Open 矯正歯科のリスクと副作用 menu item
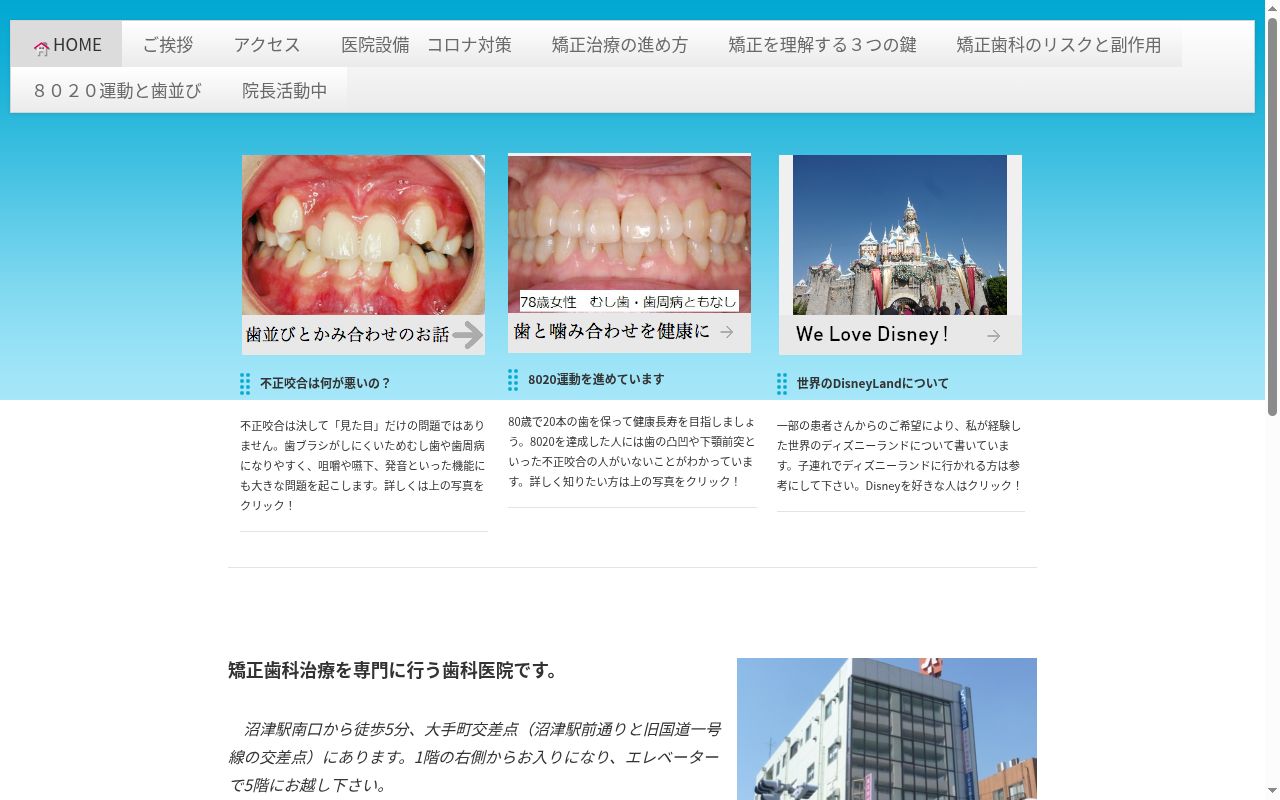 [x=1059, y=45]
